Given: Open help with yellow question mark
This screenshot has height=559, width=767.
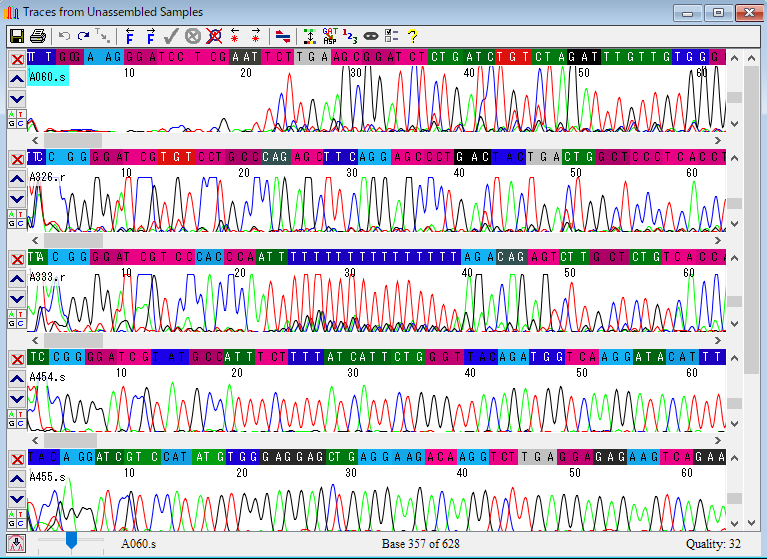Looking at the screenshot, I should coord(412,36).
